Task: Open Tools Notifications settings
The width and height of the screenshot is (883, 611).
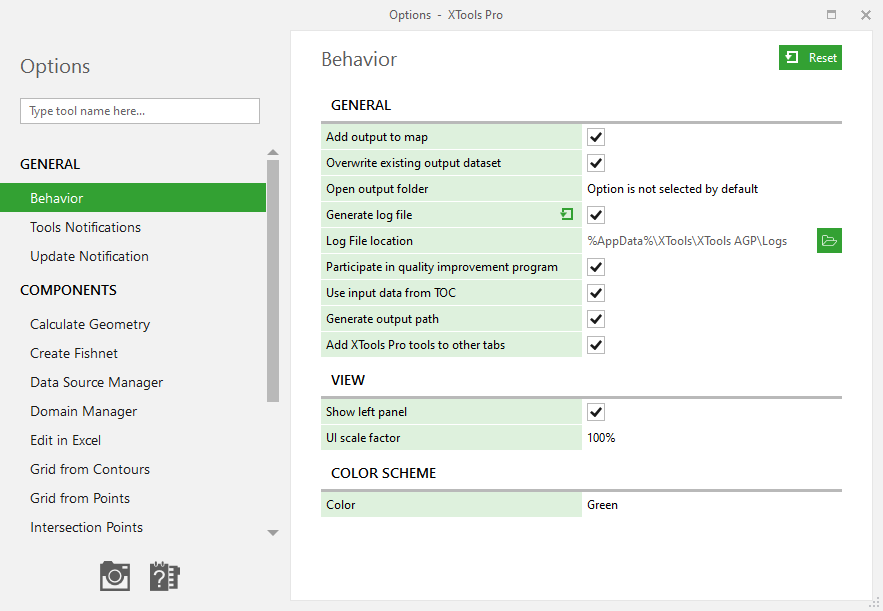Action: pyautogui.click(x=86, y=227)
